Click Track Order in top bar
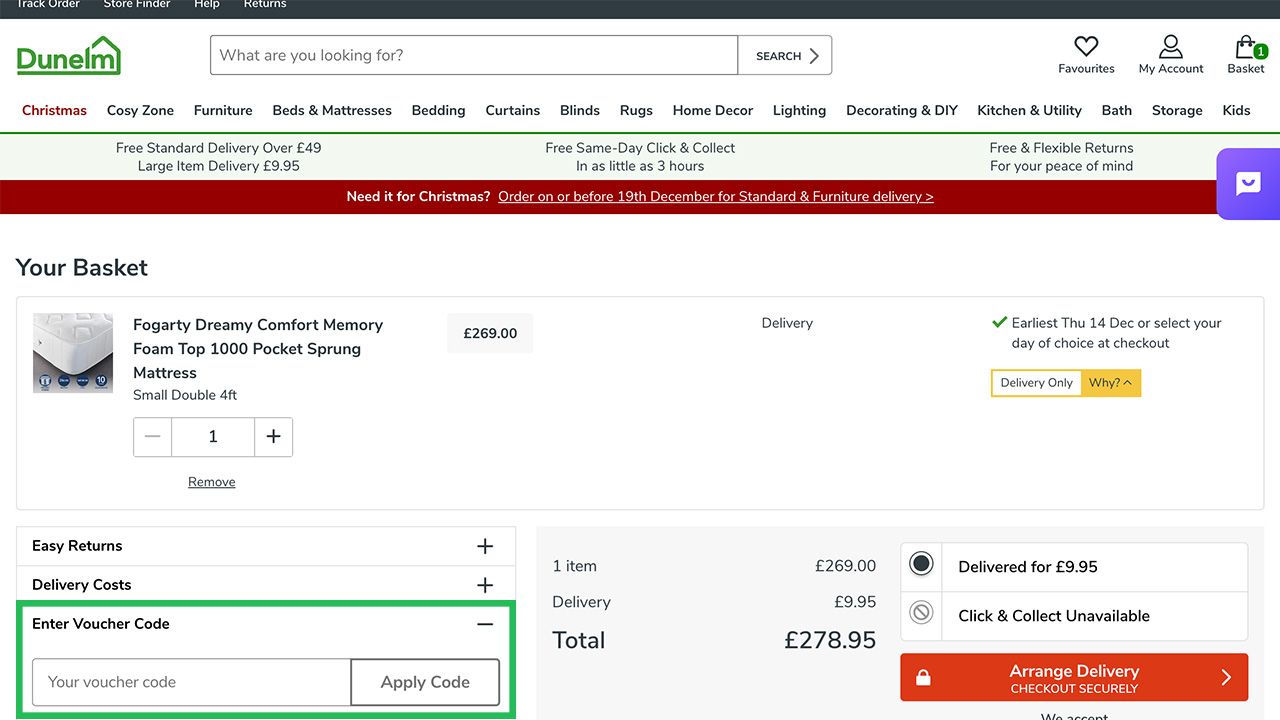The width and height of the screenshot is (1280, 720). tap(48, 5)
